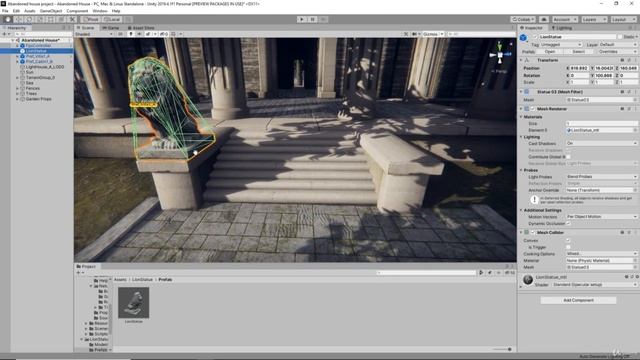Open the Transform component help icon
This screenshot has width=640, height=360.
point(622,60)
